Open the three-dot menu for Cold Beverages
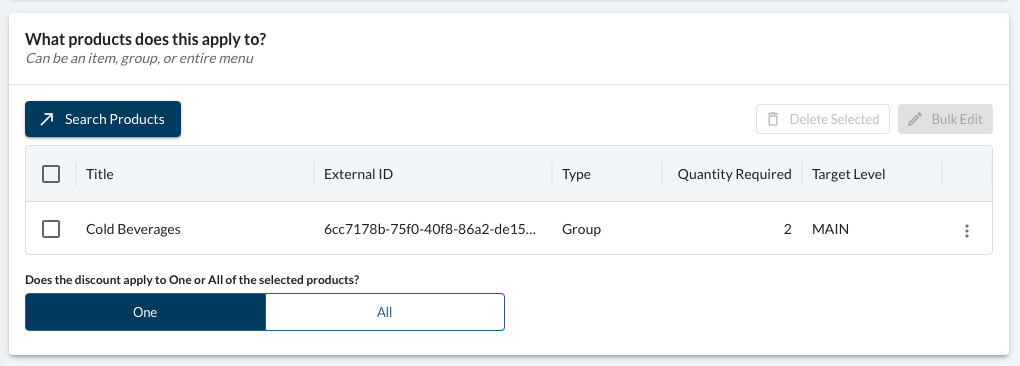The width and height of the screenshot is (1020, 366). (x=967, y=230)
